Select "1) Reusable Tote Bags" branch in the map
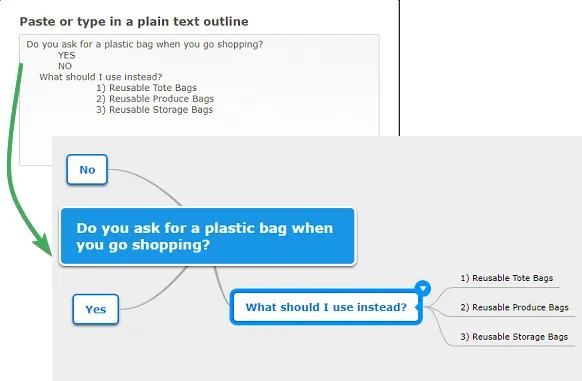The image size is (582, 381). pos(507,278)
